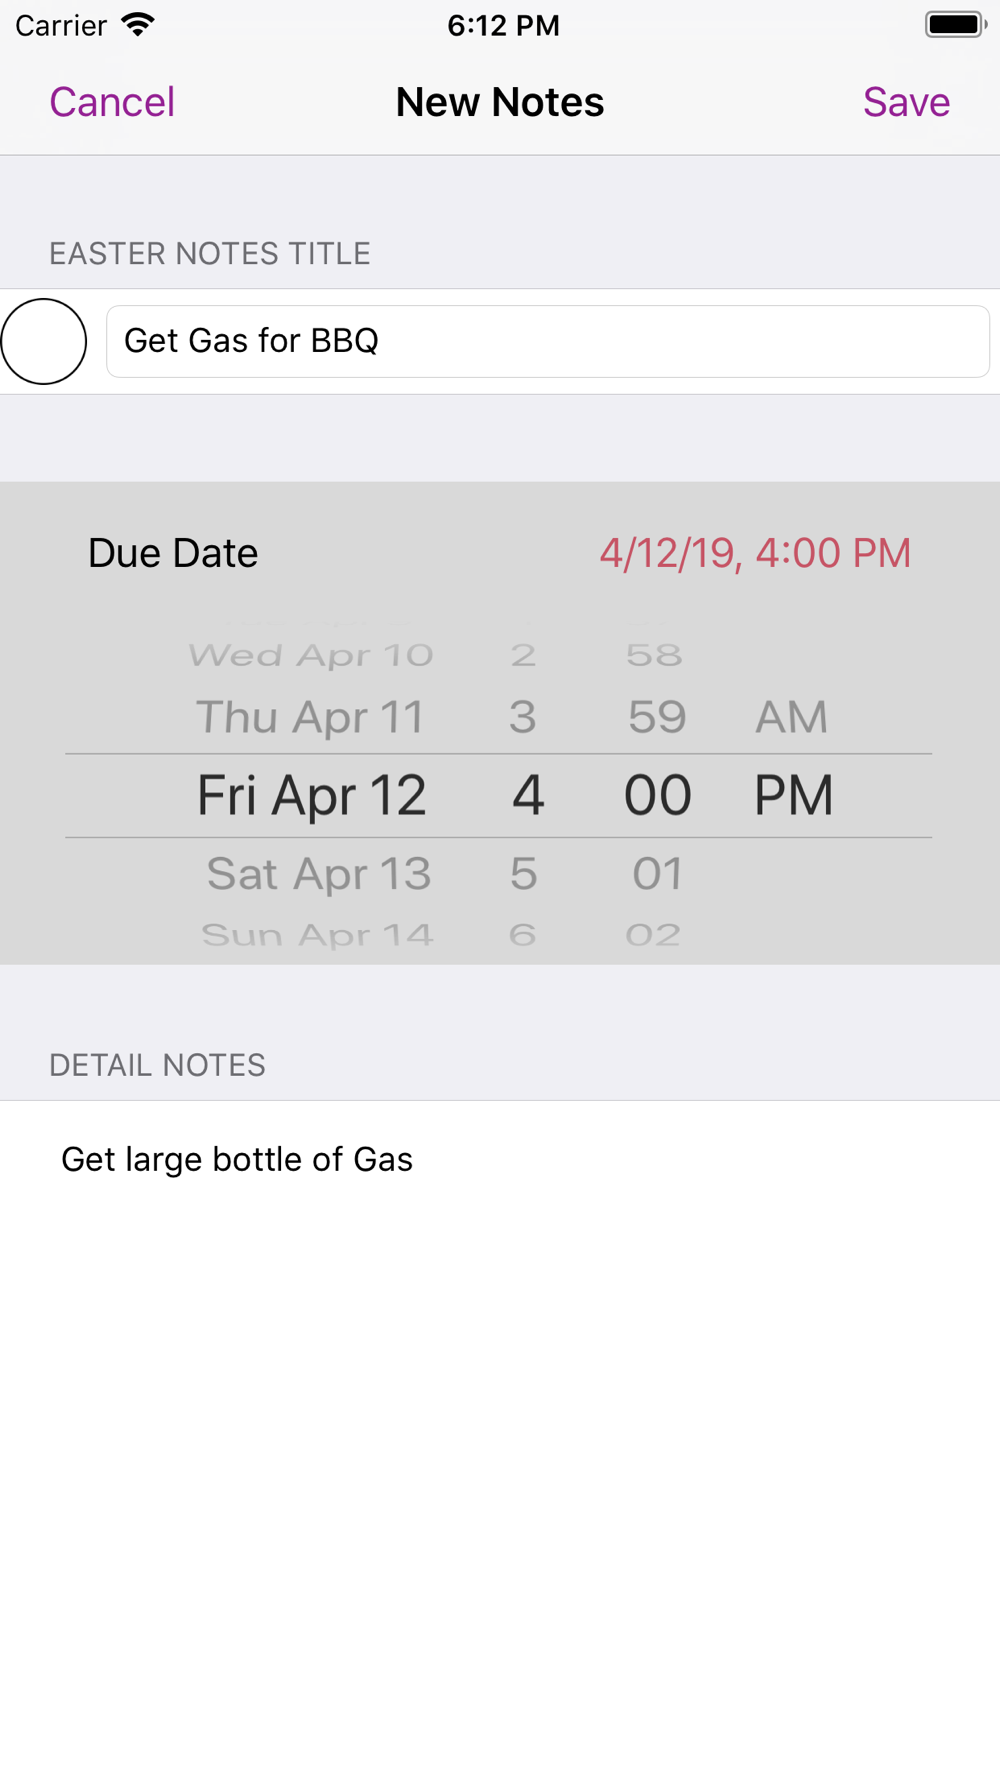Viewport: 1000px width, 1778px height.
Task: Tap the Wi-Fi status icon
Action: pyautogui.click(x=138, y=25)
